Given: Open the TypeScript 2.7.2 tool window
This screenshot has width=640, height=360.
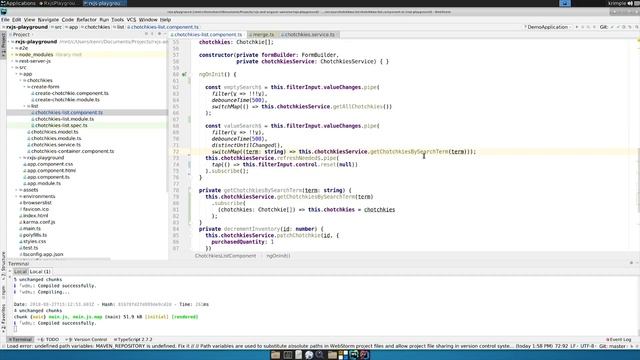Looking at the screenshot, I should (x=133, y=340).
